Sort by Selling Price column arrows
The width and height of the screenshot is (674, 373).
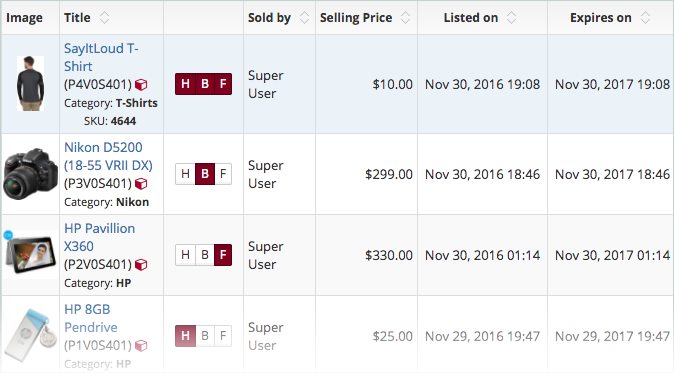405,18
